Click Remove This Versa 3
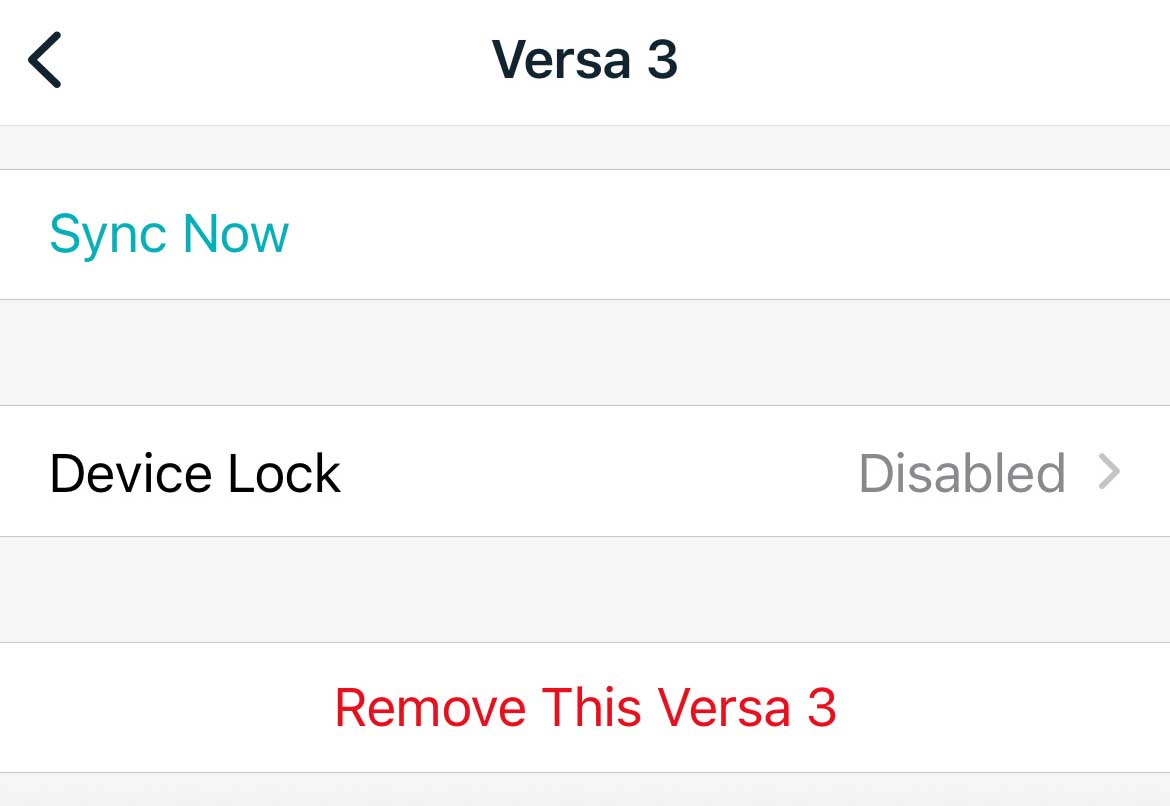Screen dimensions: 1170x806 point(586,707)
